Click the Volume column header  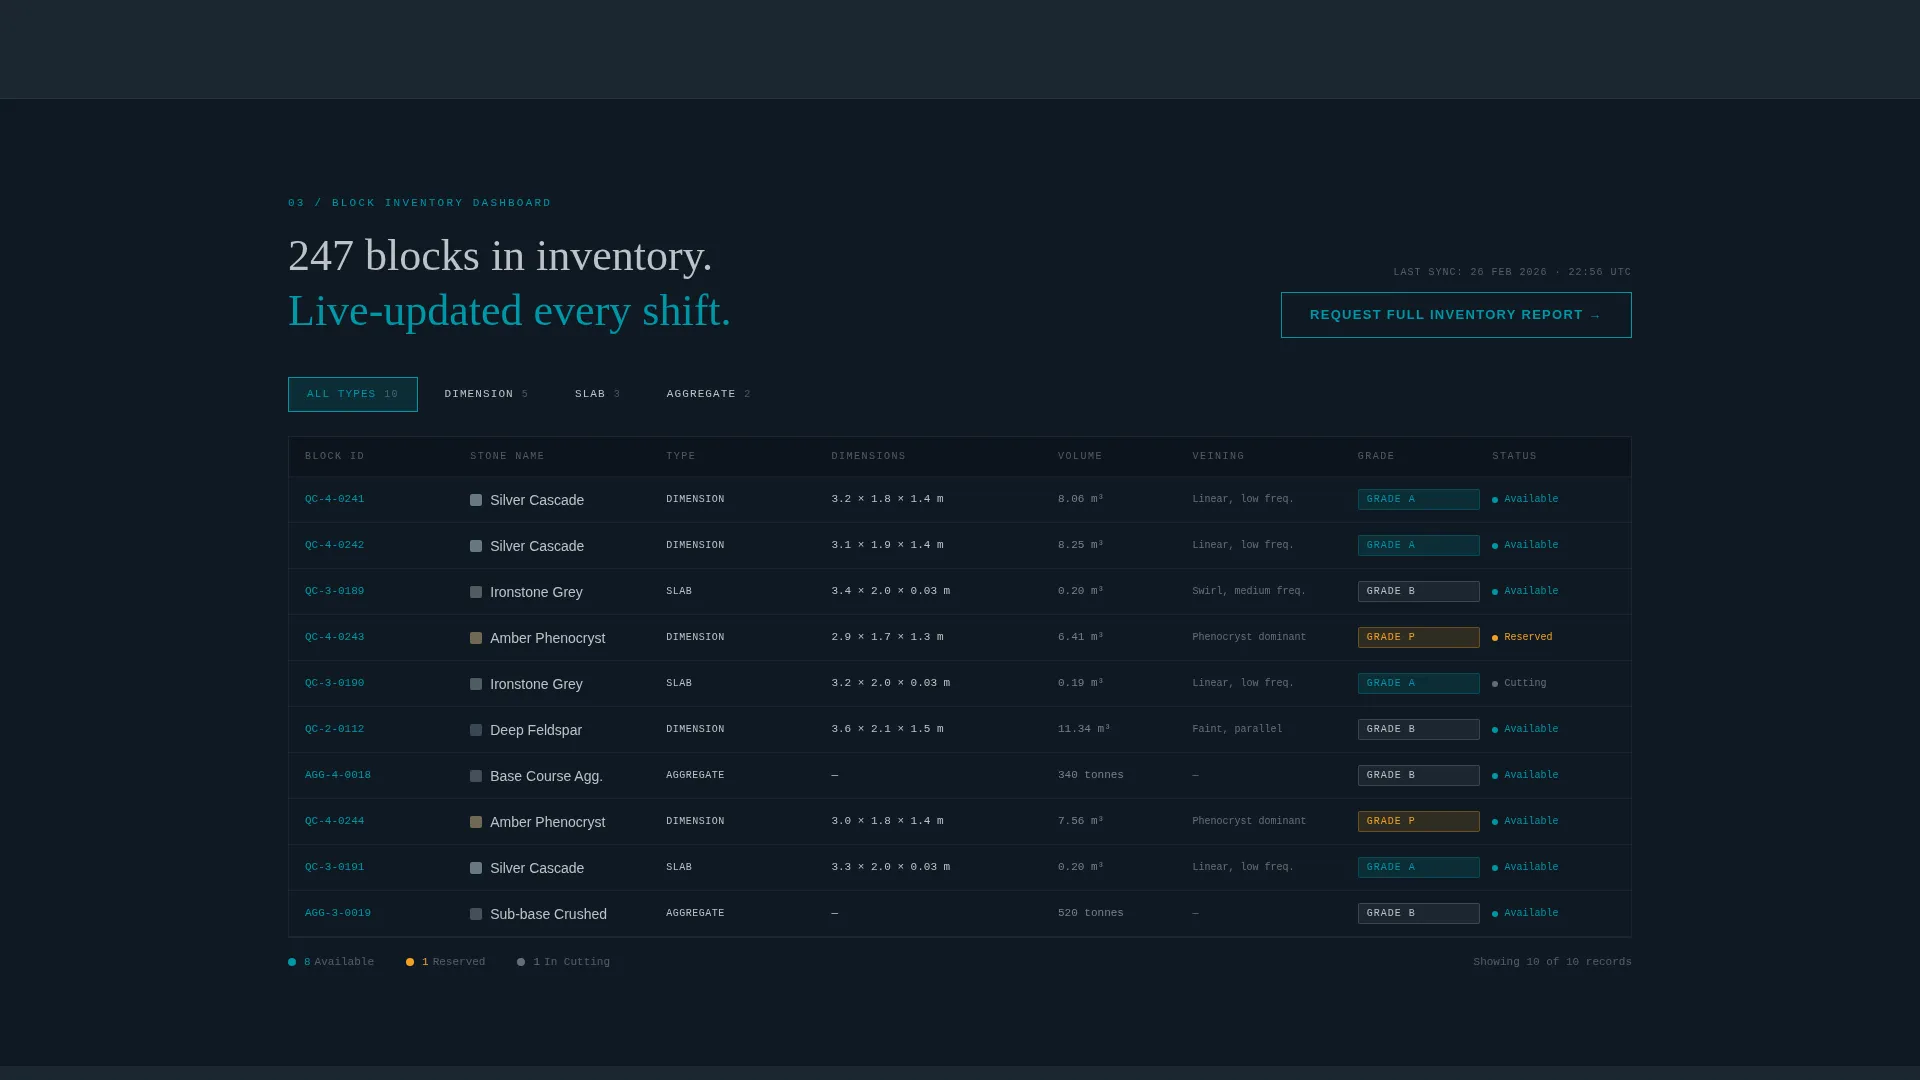coord(1080,456)
